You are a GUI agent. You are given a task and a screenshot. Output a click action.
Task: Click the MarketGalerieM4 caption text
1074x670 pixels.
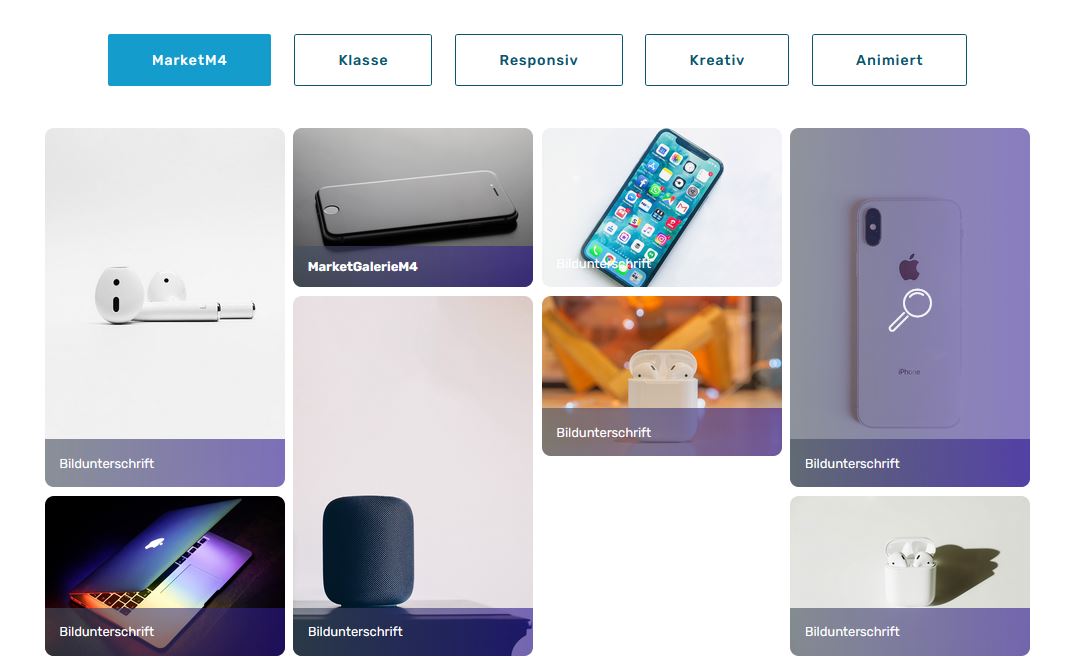[x=362, y=266]
